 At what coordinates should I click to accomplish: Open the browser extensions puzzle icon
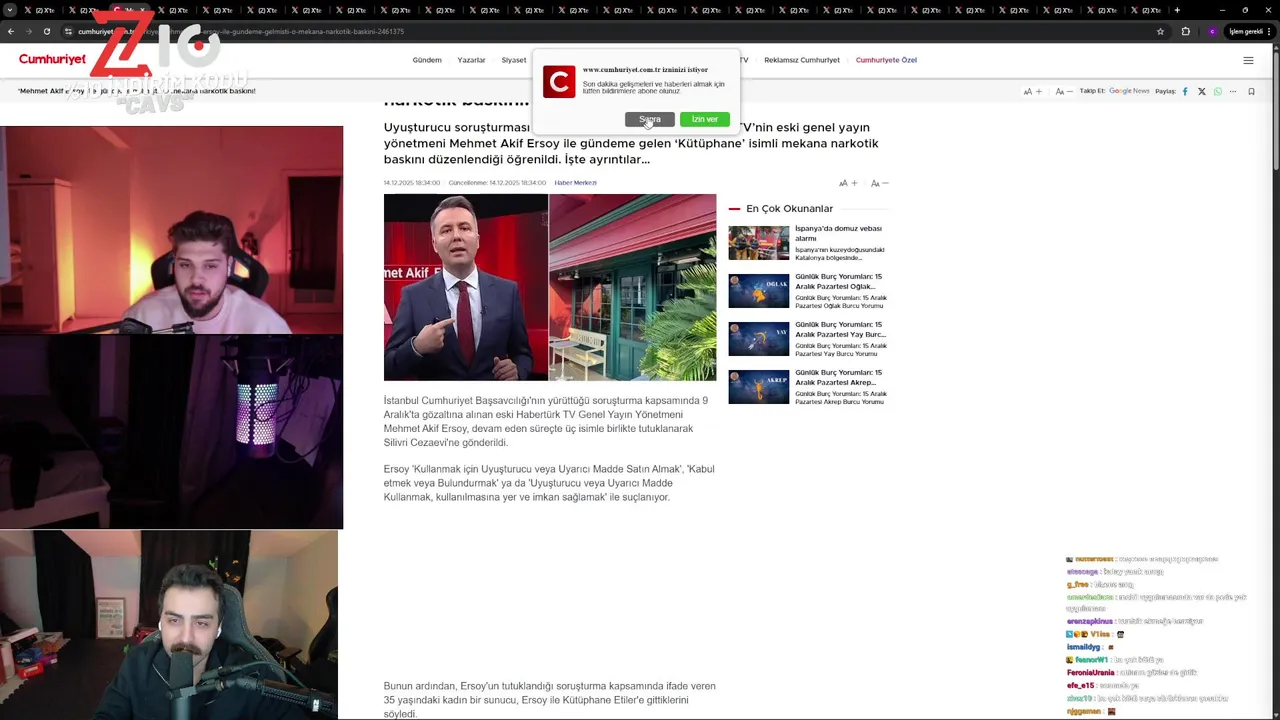(x=1186, y=31)
